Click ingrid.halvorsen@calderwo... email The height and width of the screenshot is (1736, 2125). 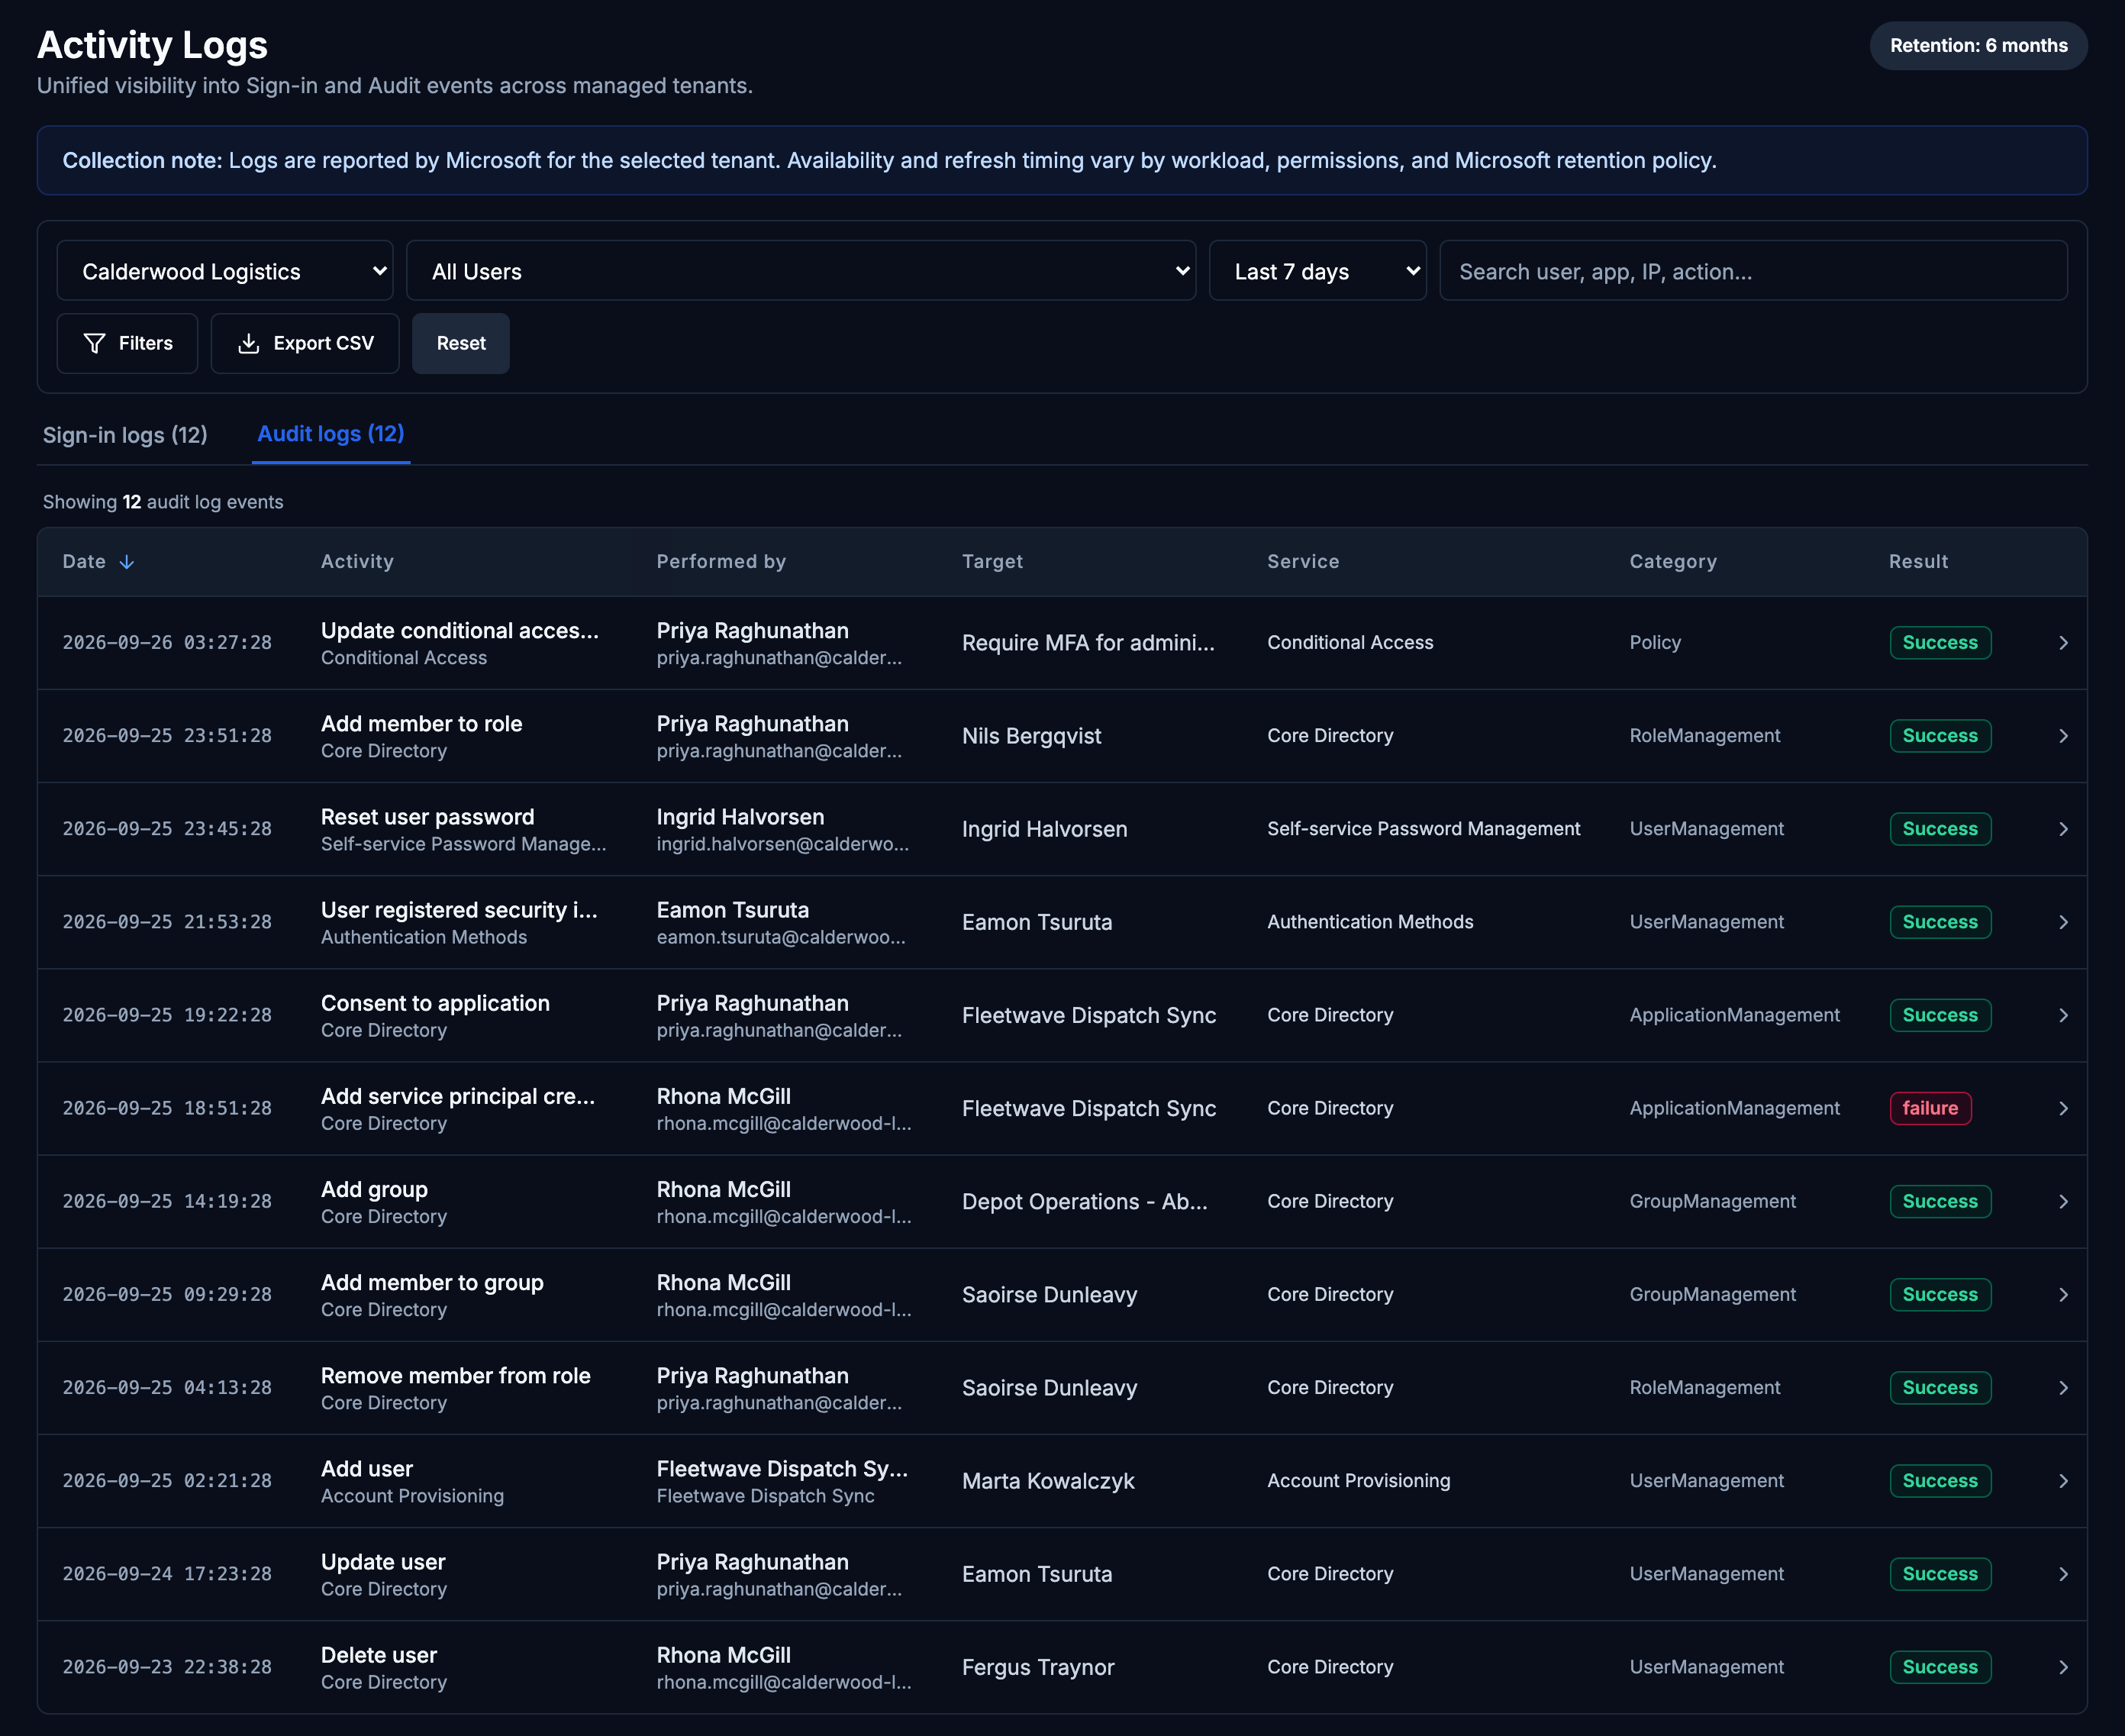783,844
